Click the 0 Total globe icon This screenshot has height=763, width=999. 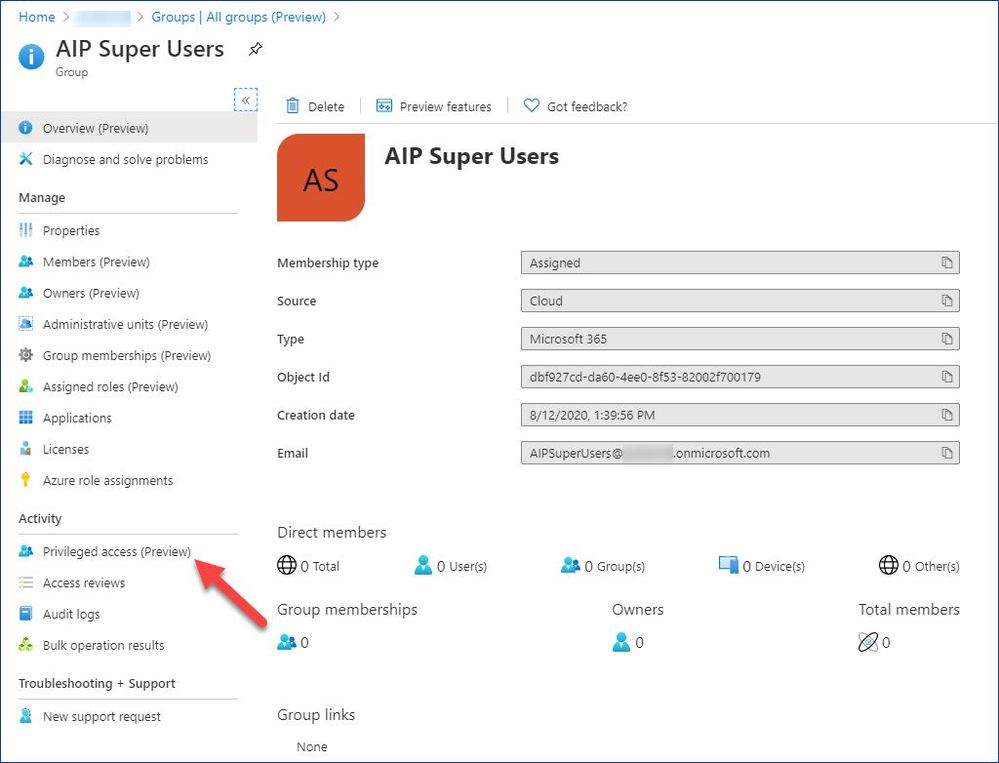[x=287, y=565]
